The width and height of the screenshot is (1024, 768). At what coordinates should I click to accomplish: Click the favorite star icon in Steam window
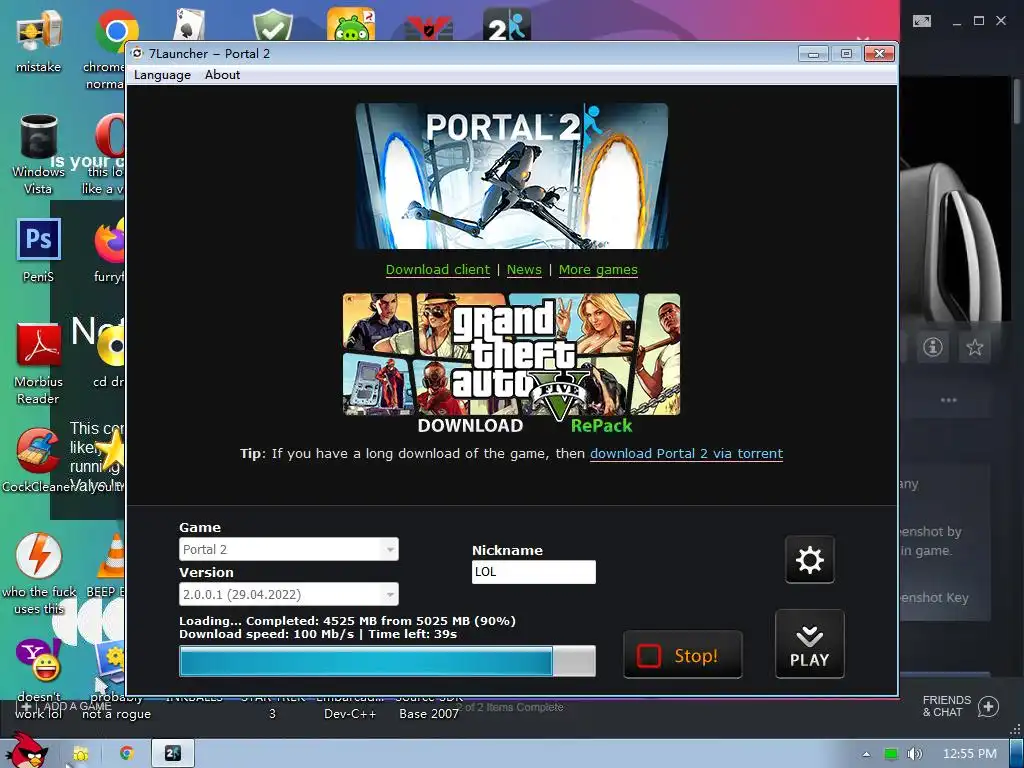pos(974,347)
